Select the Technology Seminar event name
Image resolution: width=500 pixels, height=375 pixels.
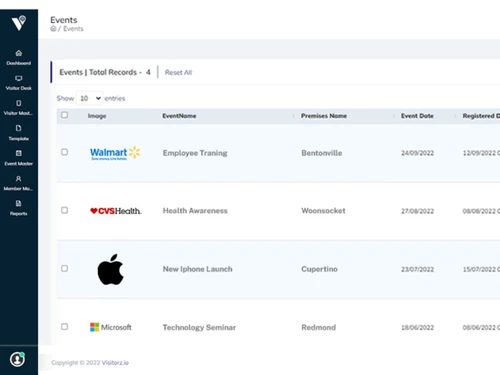[199, 327]
